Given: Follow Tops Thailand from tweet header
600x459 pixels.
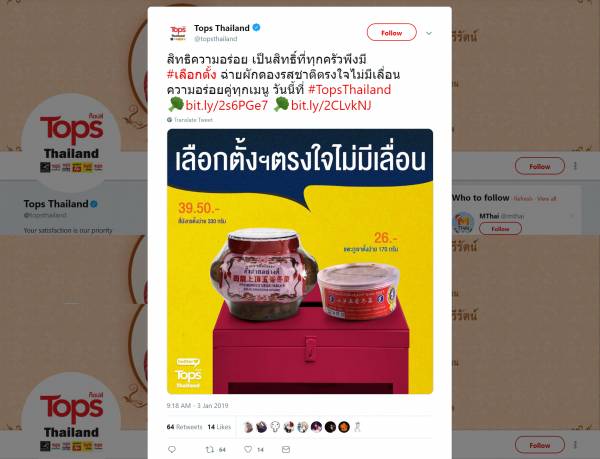Looking at the screenshot, I should [x=391, y=33].
